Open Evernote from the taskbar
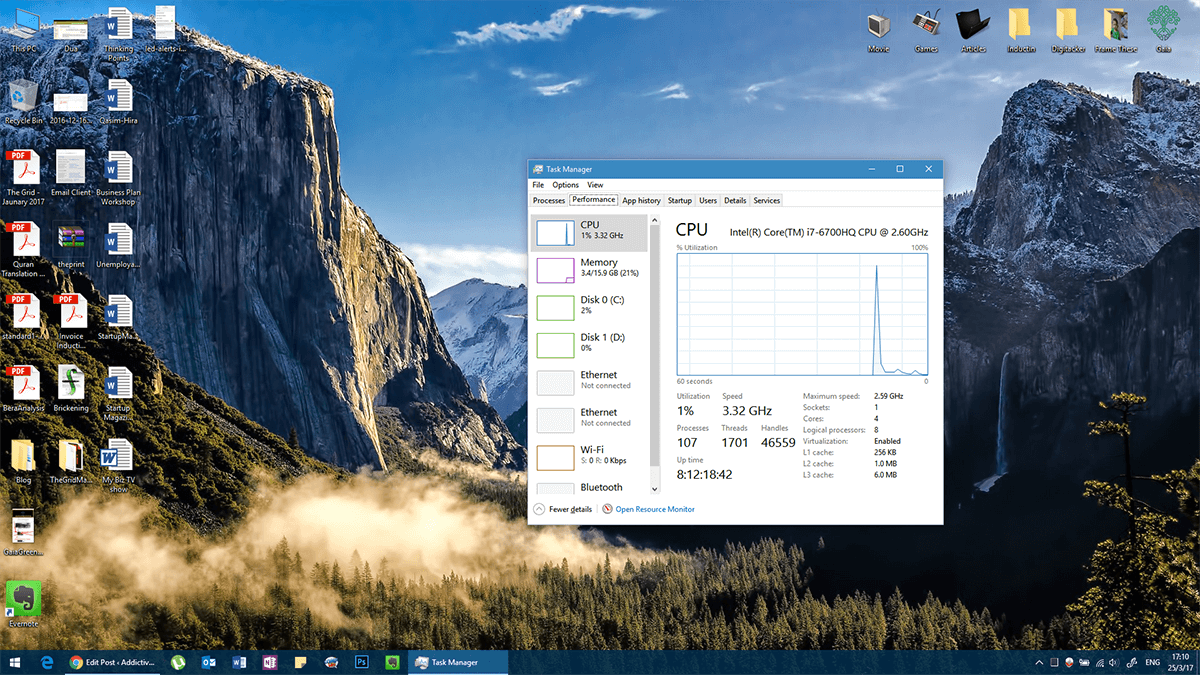The height and width of the screenshot is (675, 1200). [x=393, y=662]
